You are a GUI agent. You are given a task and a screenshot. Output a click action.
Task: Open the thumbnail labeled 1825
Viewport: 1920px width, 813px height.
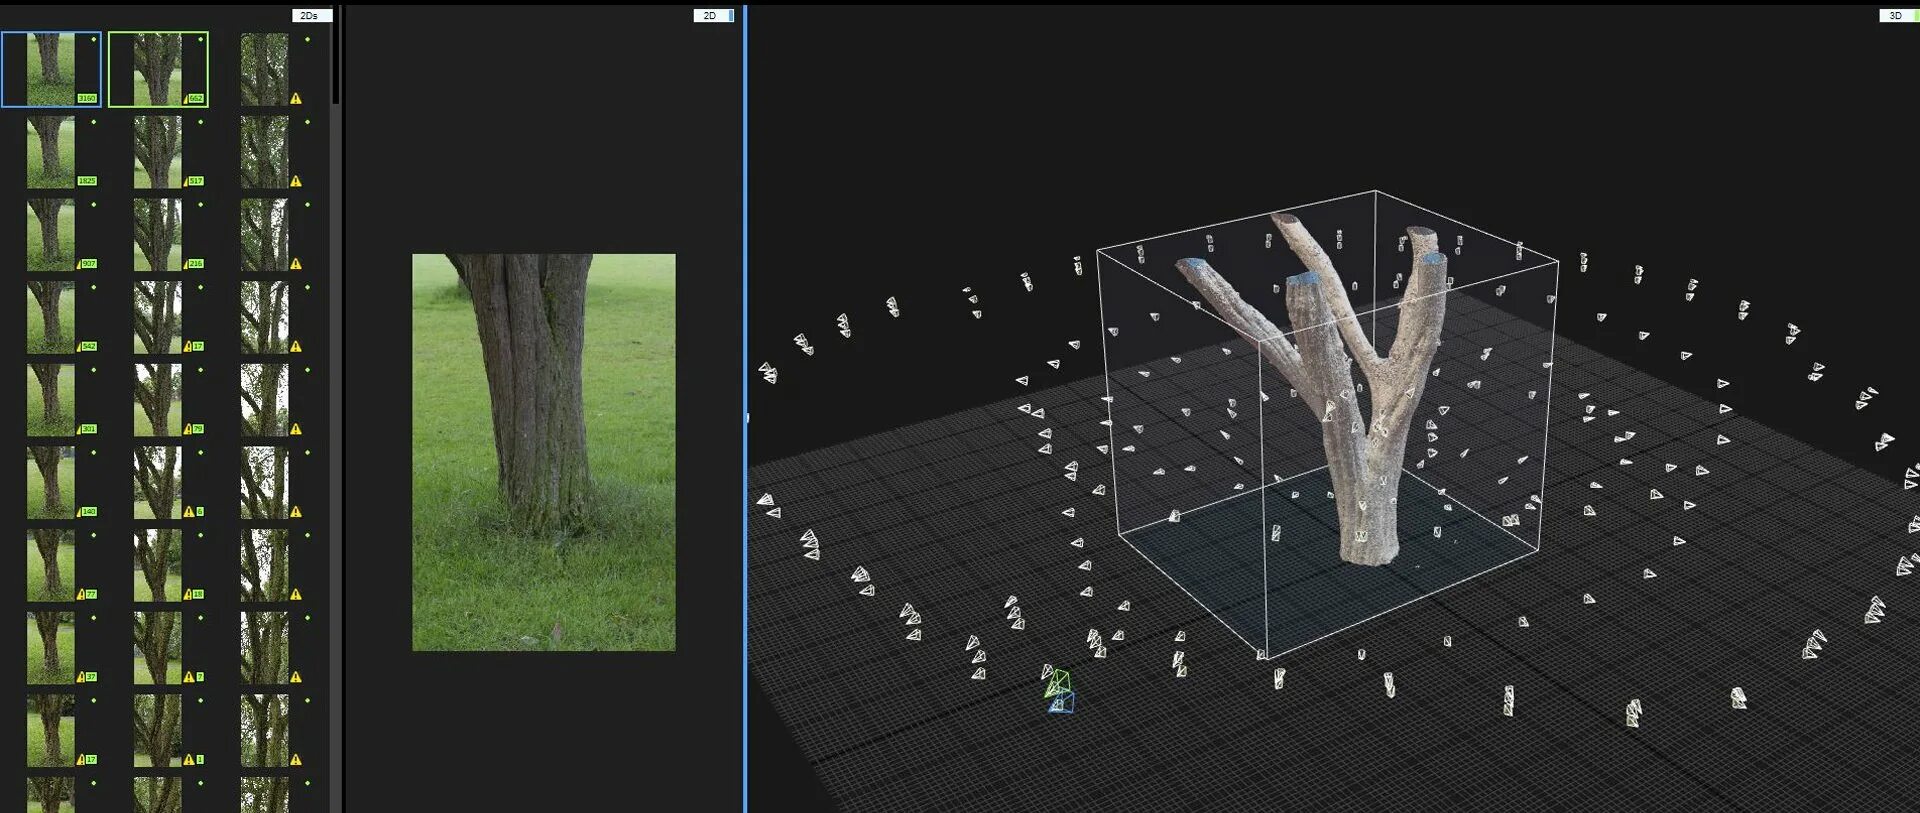tap(51, 152)
